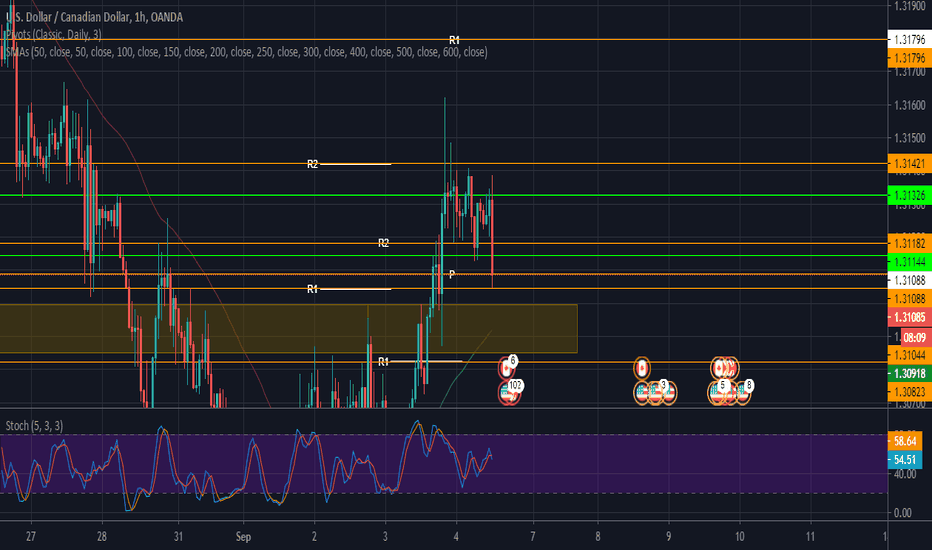Click the 28 date label on the time axis
Viewport: 932px width, 550px height.
click(x=102, y=537)
